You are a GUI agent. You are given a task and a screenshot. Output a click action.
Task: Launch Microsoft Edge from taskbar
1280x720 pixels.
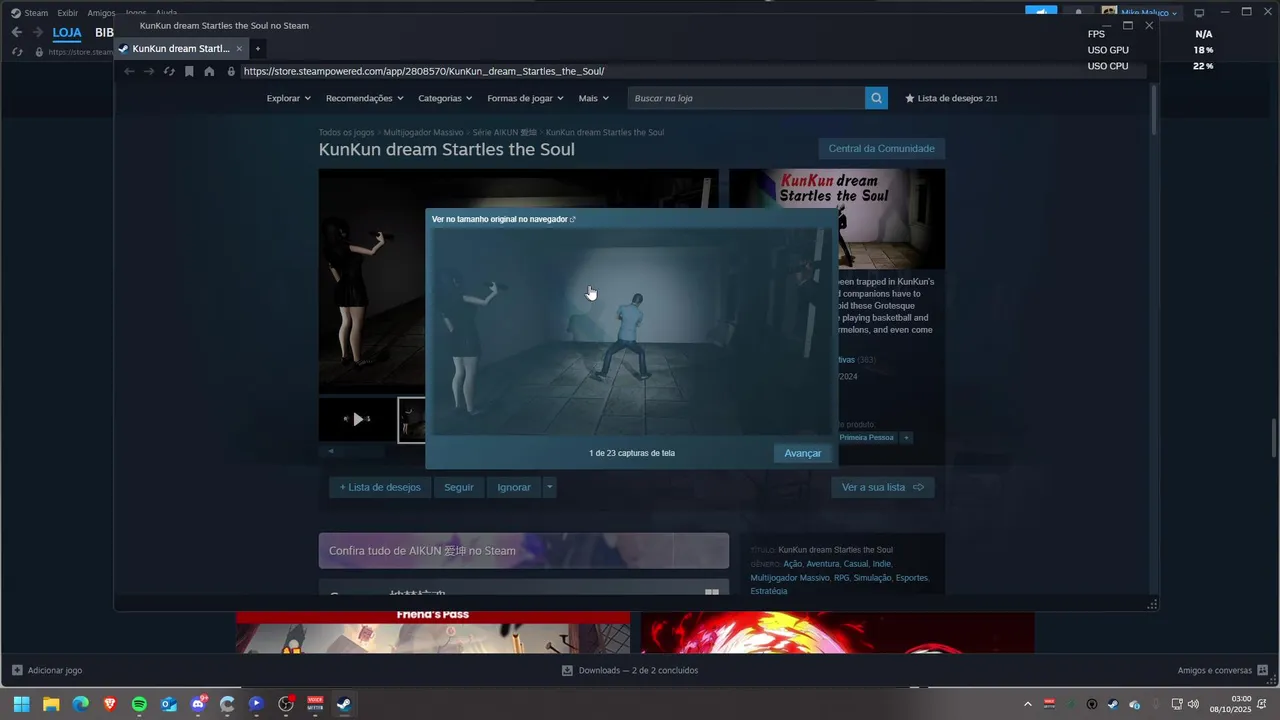pyautogui.click(x=80, y=704)
